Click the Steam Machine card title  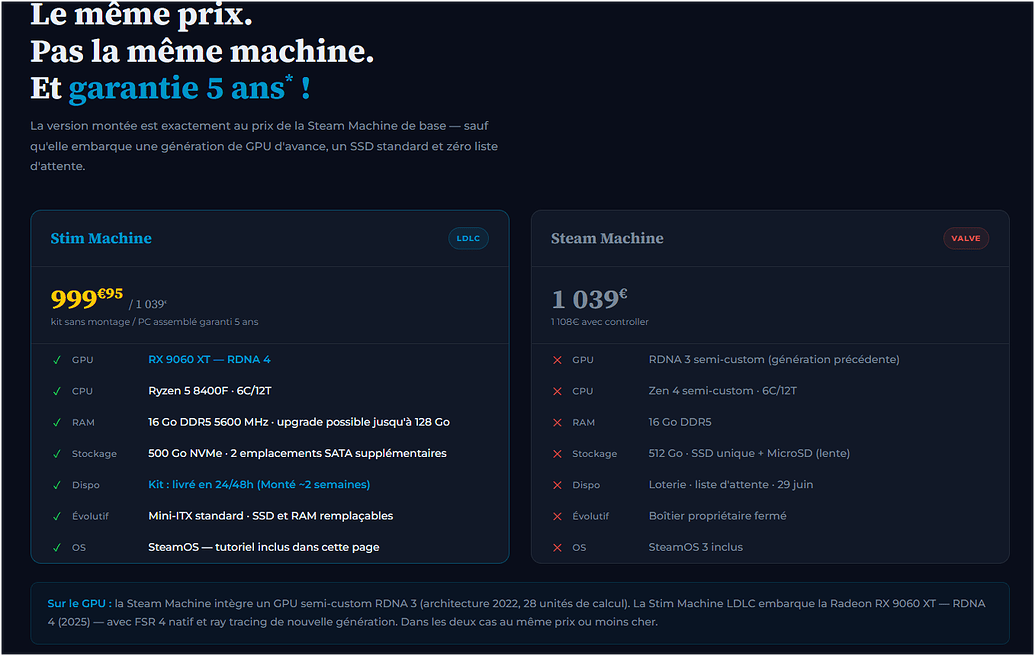pyautogui.click(x=607, y=238)
